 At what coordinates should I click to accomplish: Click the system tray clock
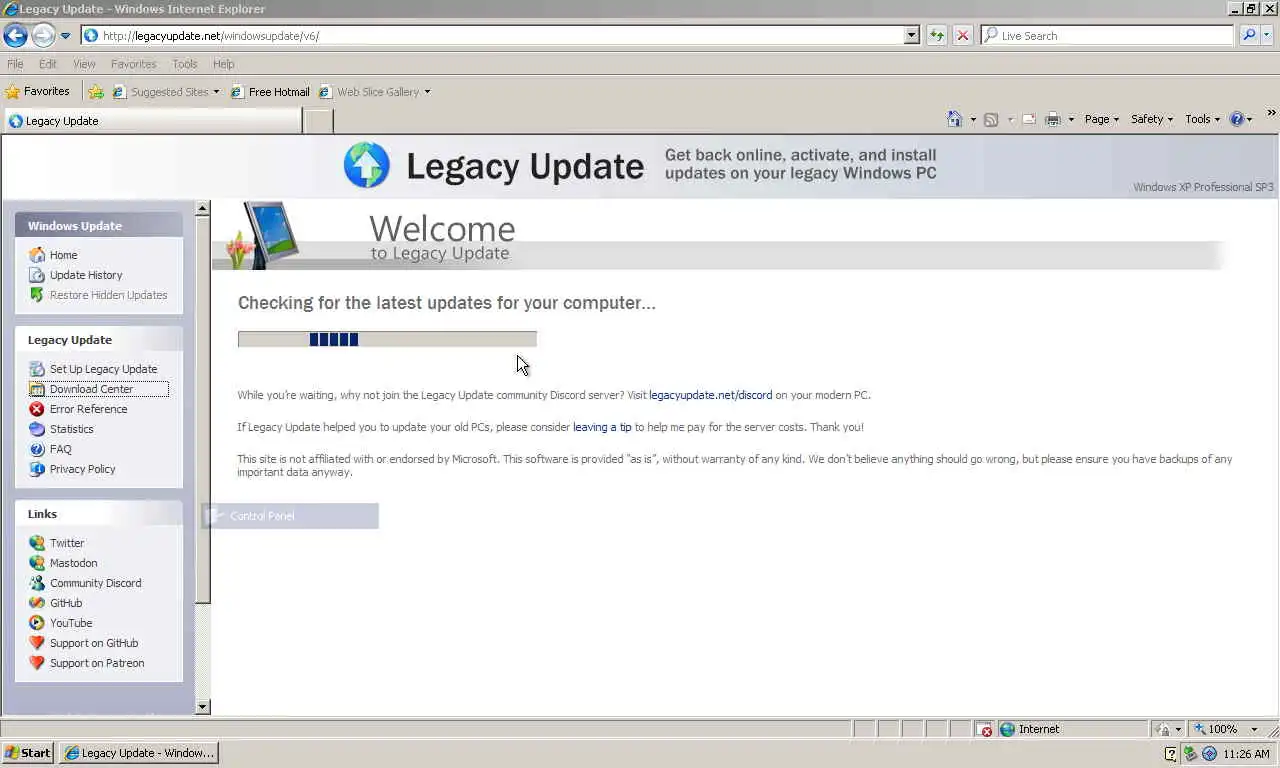pyautogui.click(x=1245, y=754)
